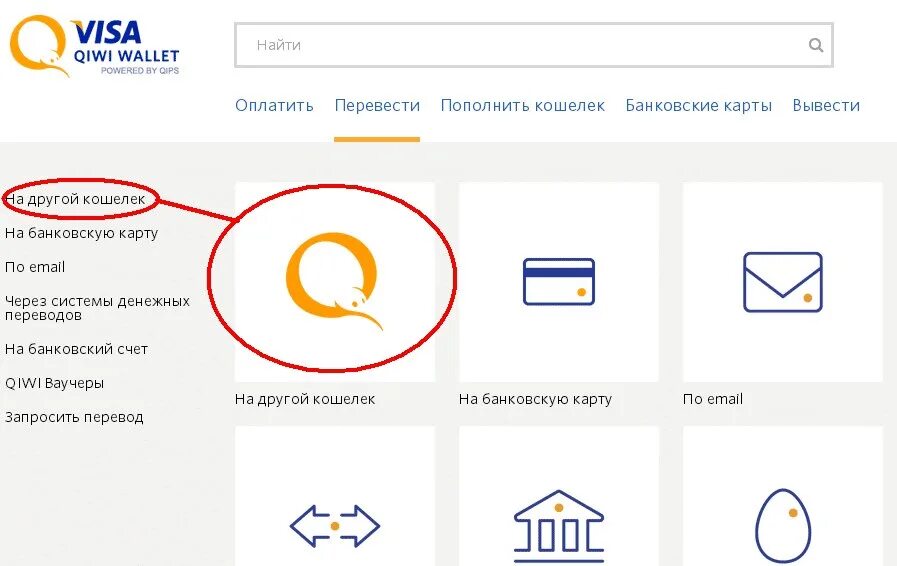897x566 pixels.
Task: Click the Visa QIWI Wallet logo
Action: click(x=94, y=46)
